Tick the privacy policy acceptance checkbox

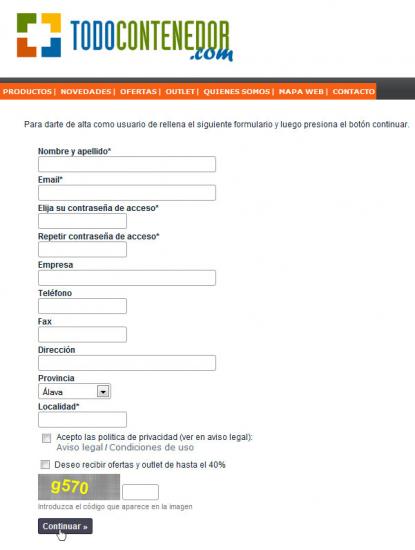click(46, 438)
